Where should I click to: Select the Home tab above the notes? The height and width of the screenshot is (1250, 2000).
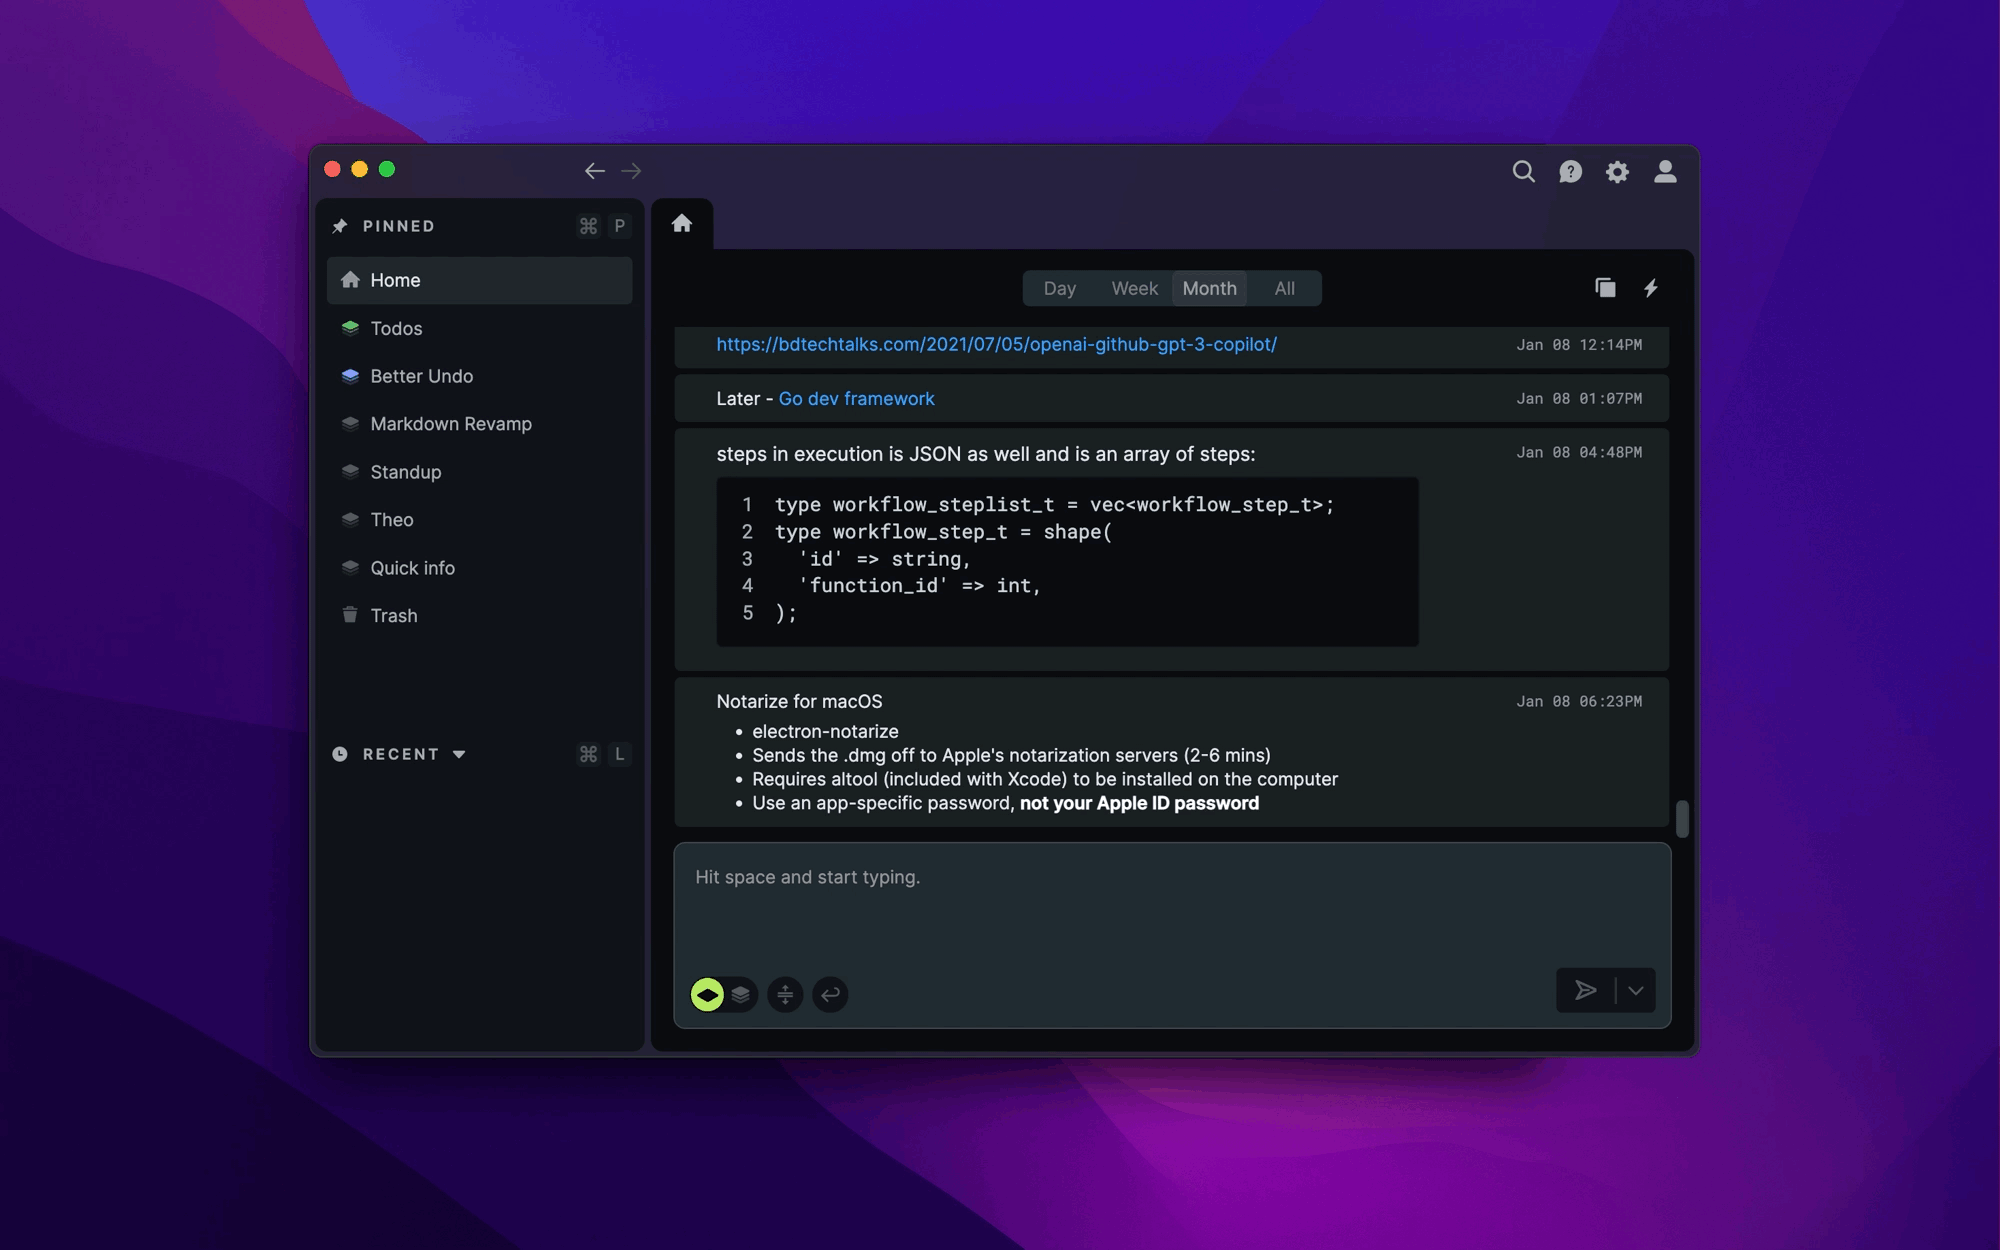(x=682, y=224)
